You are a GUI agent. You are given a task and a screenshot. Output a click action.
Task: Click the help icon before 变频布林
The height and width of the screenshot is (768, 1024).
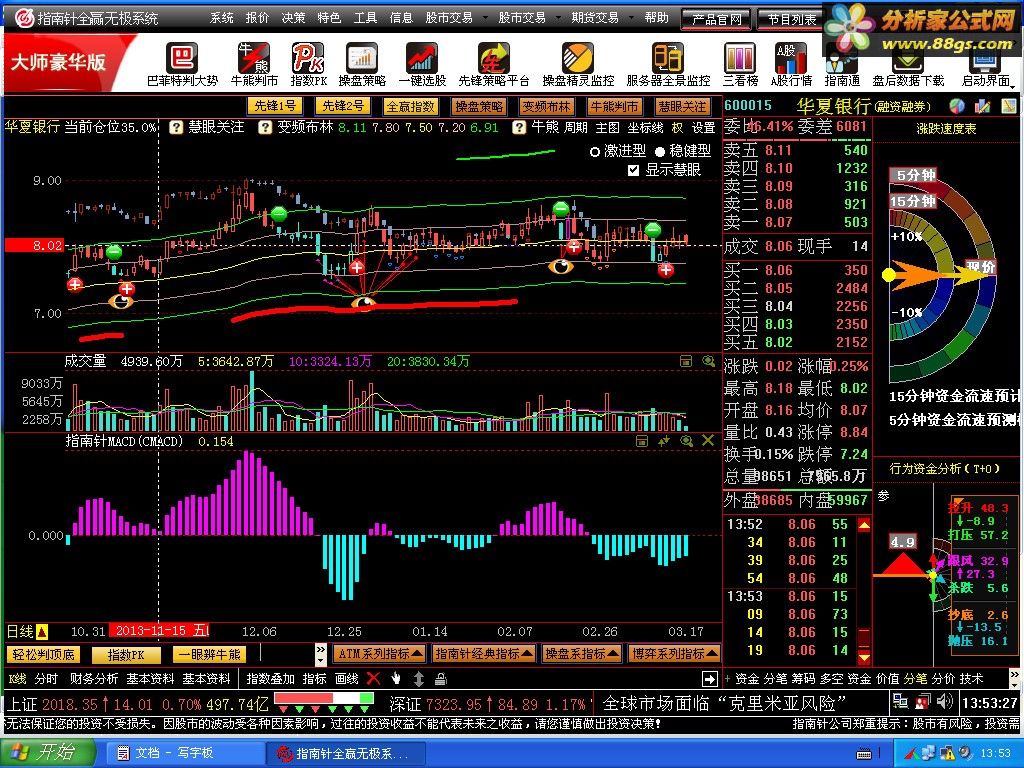(x=264, y=127)
